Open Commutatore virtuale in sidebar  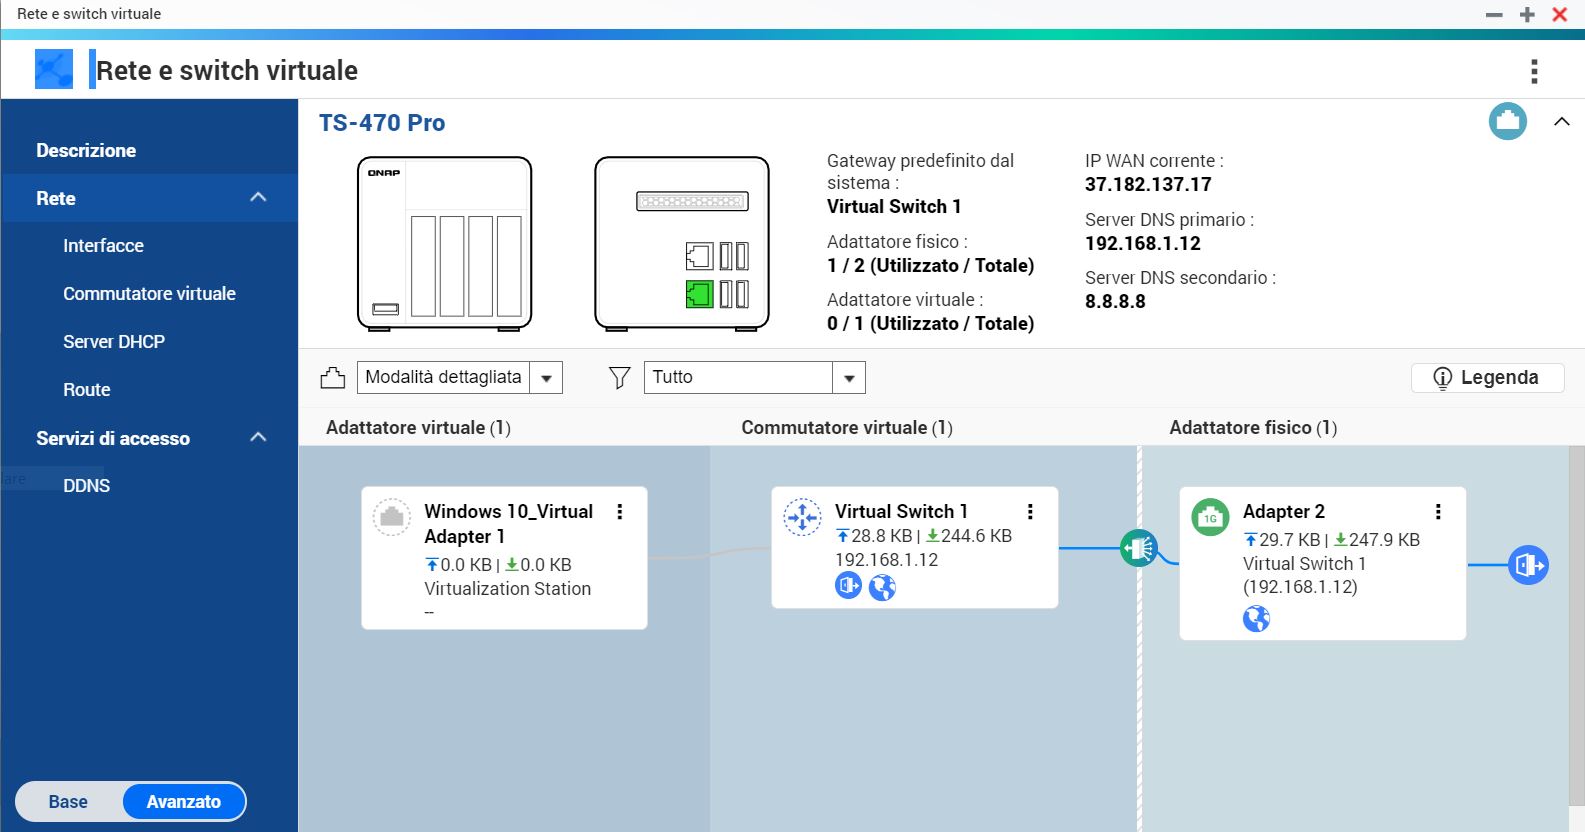[149, 294]
